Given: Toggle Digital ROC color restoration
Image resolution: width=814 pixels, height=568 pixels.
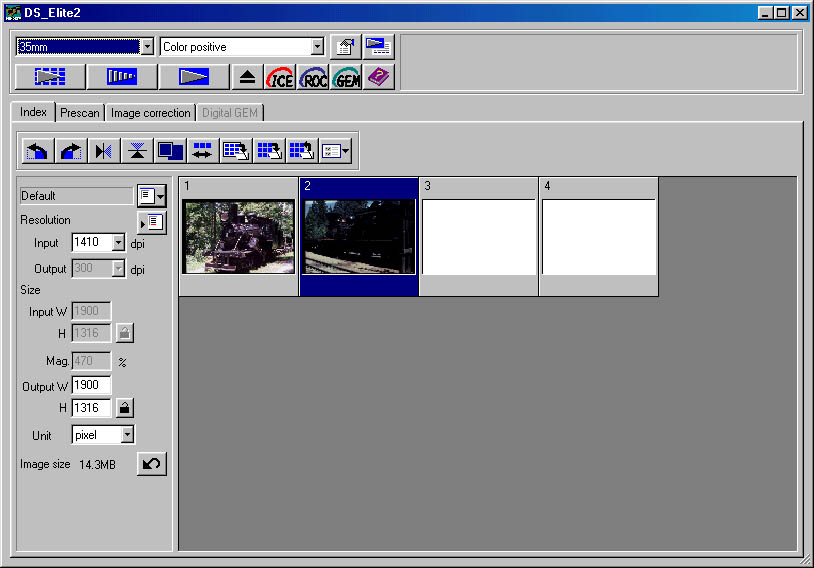Looking at the screenshot, I should point(313,77).
